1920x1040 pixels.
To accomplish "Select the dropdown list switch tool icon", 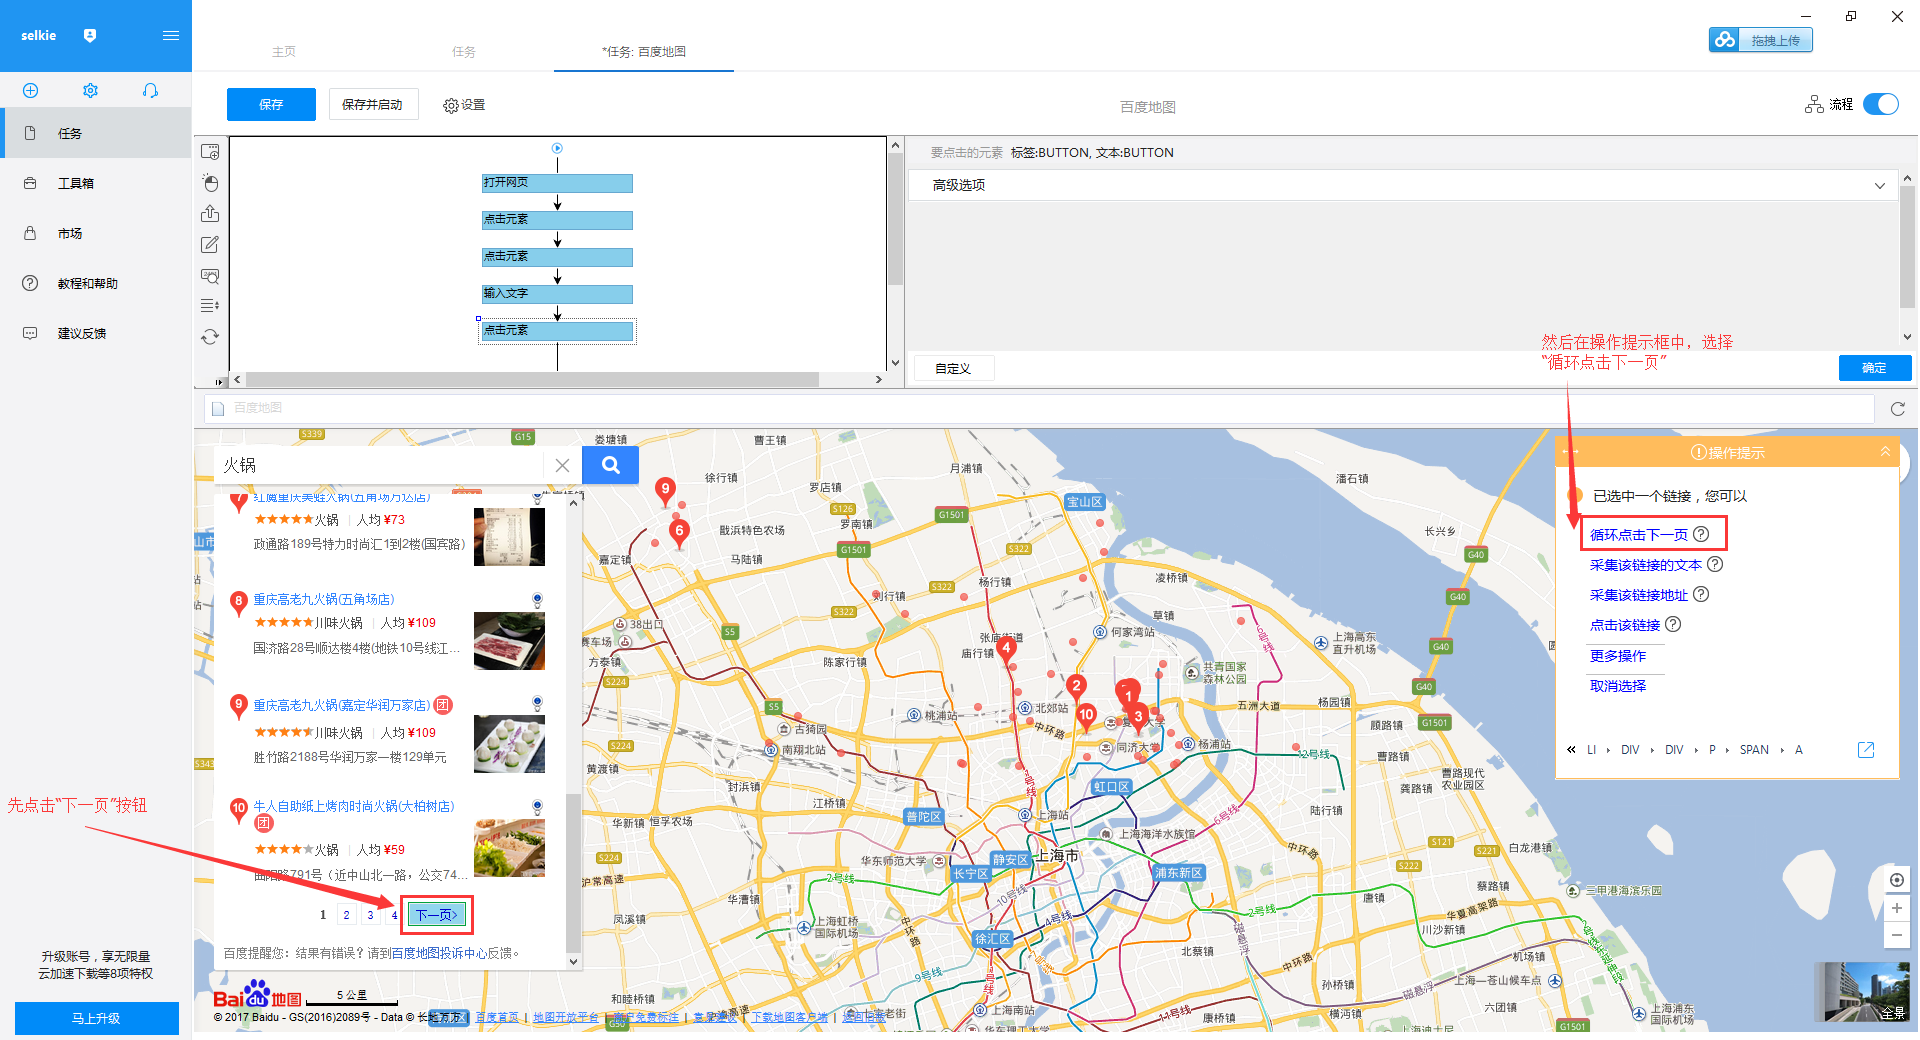I will point(210,305).
